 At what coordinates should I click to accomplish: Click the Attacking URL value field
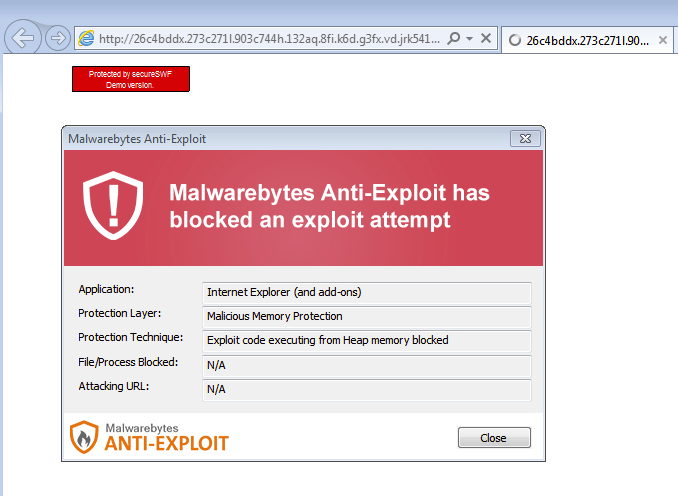click(x=366, y=389)
